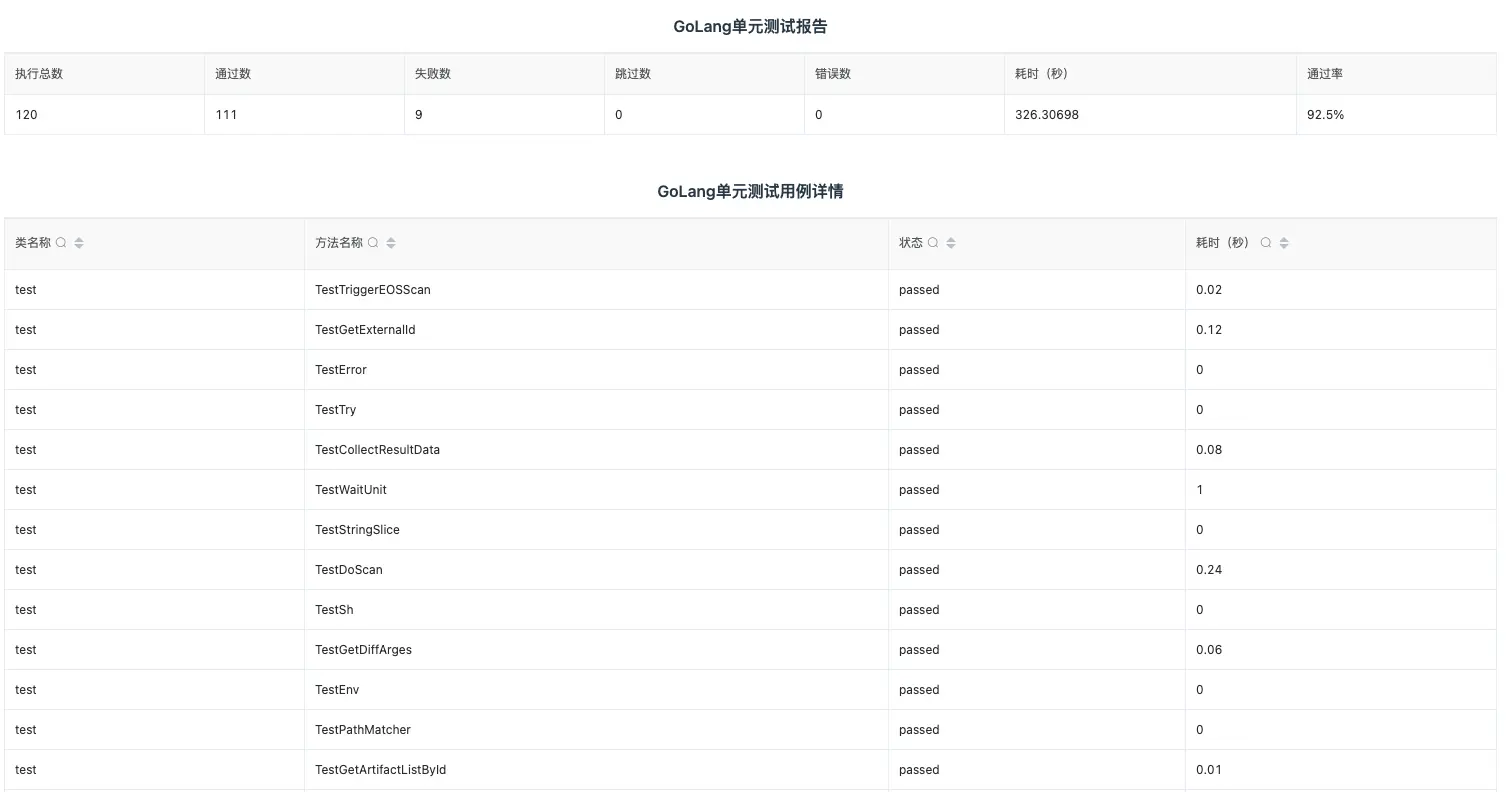Image resolution: width=1506 pixels, height=792 pixels.
Task: Open search filter for 耗时（秒） column
Action: click(1266, 243)
